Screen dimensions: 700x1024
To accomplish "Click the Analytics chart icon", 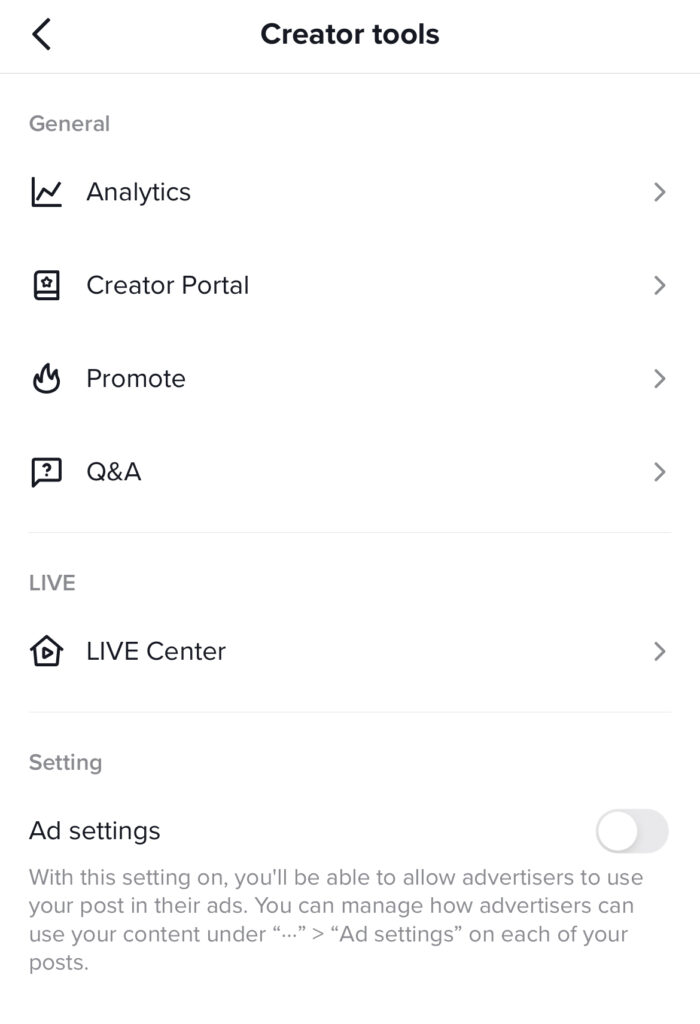I will coord(46,192).
